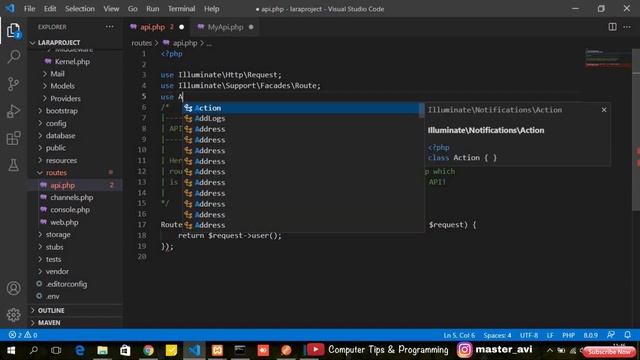This screenshot has height=360, width=640.
Task: Expand the Providers folder
Action: pyautogui.click(x=65, y=98)
